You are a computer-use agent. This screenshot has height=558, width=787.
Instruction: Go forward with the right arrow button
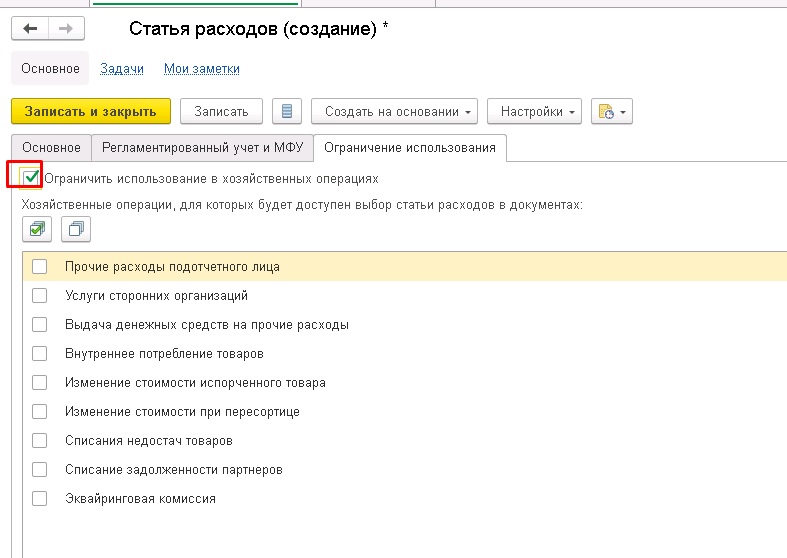pyautogui.click(x=66, y=29)
